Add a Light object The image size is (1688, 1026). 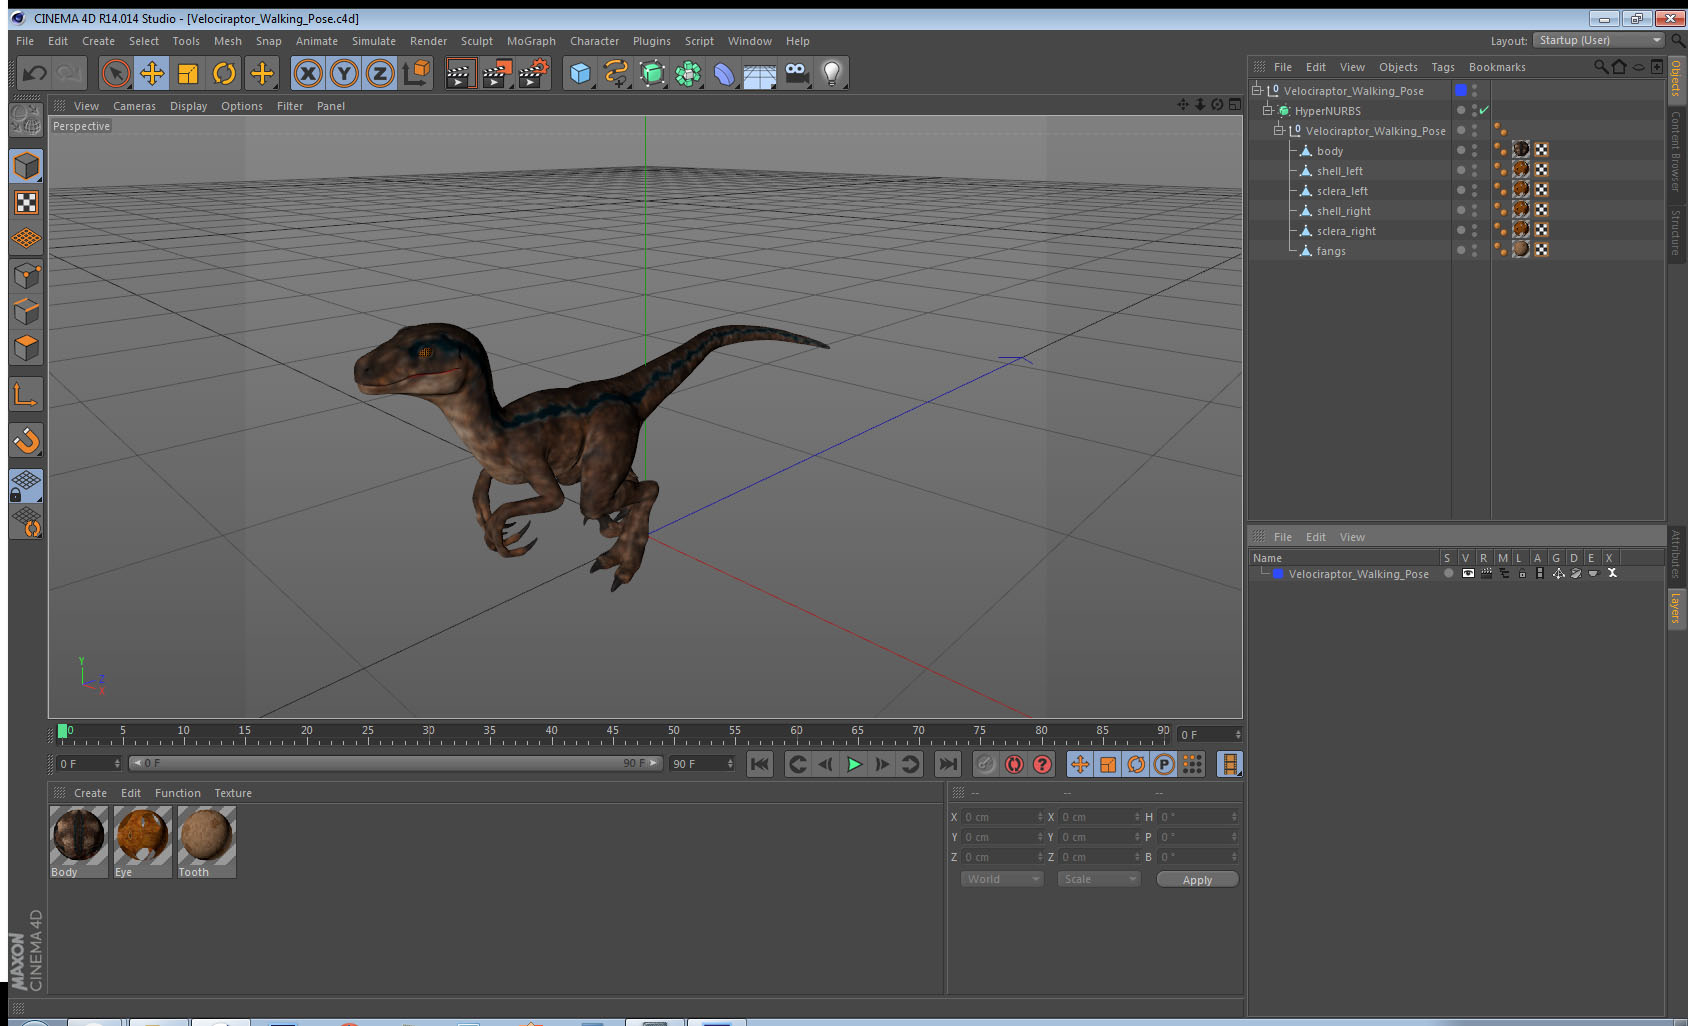pyautogui.click(x=832, y=73)
